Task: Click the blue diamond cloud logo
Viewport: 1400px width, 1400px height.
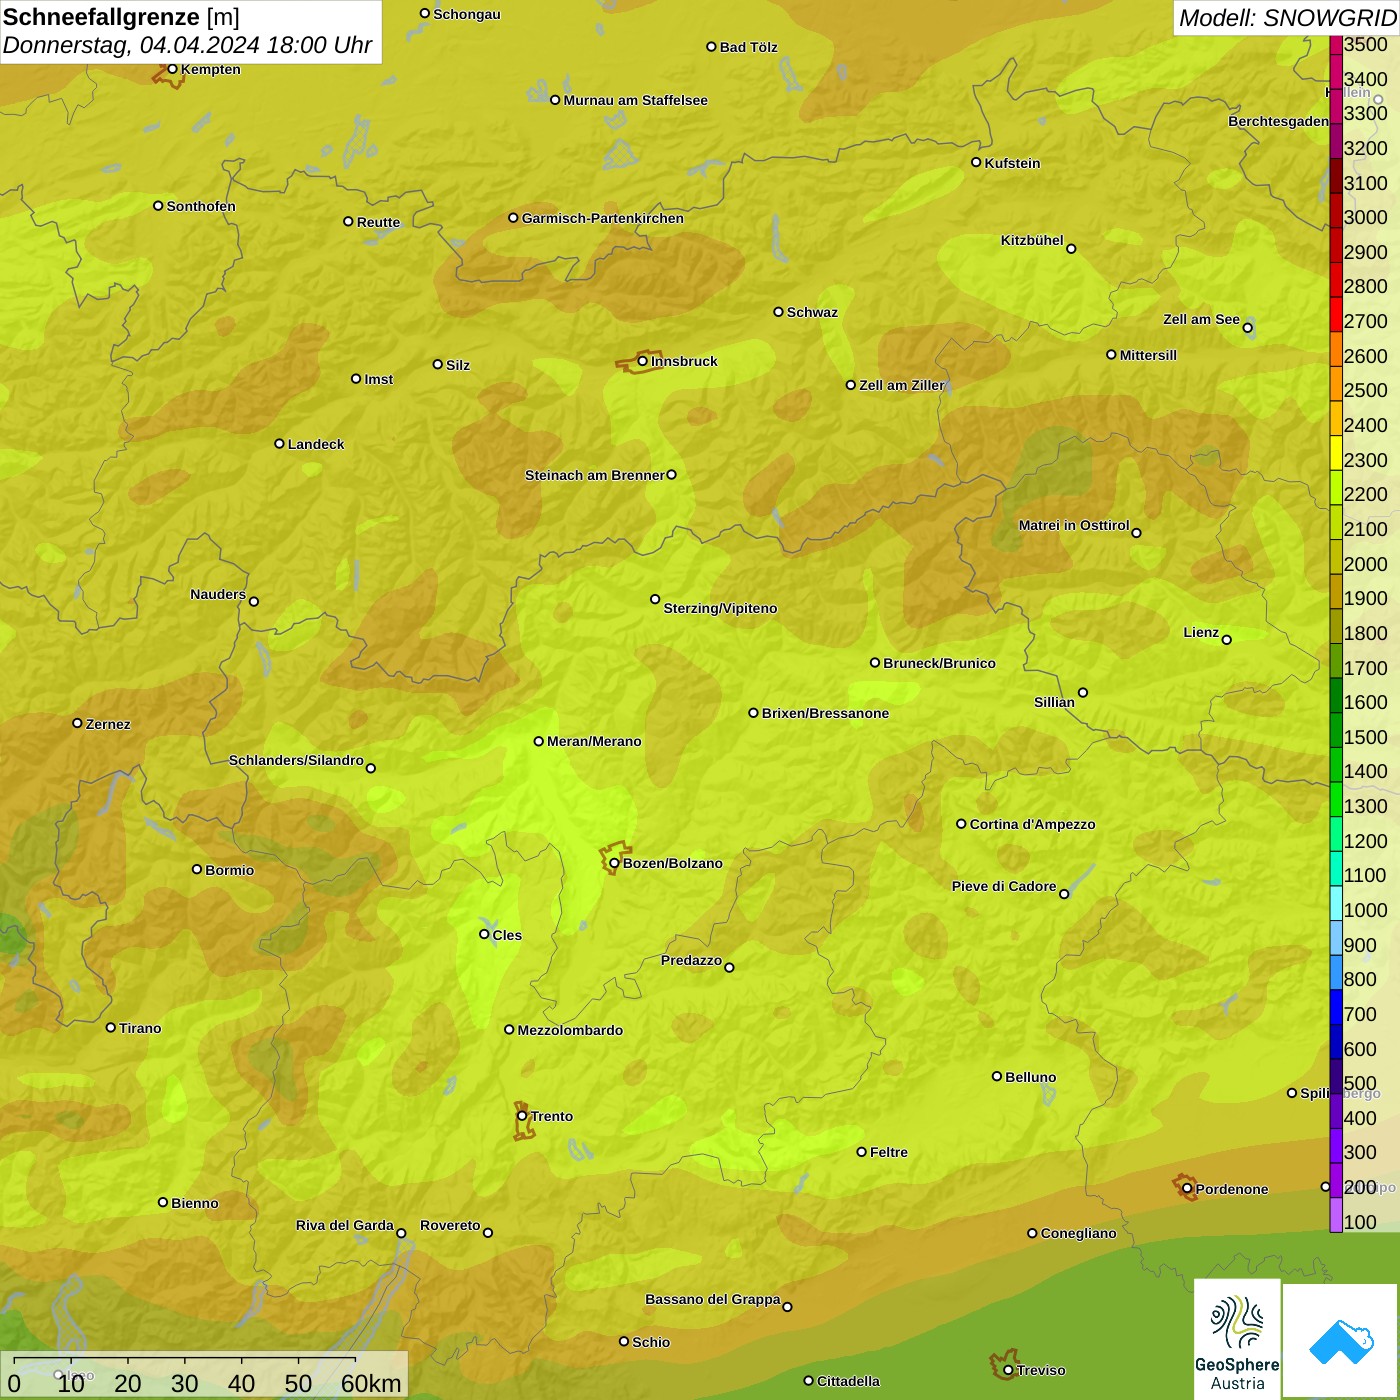Action: 1341,1341
